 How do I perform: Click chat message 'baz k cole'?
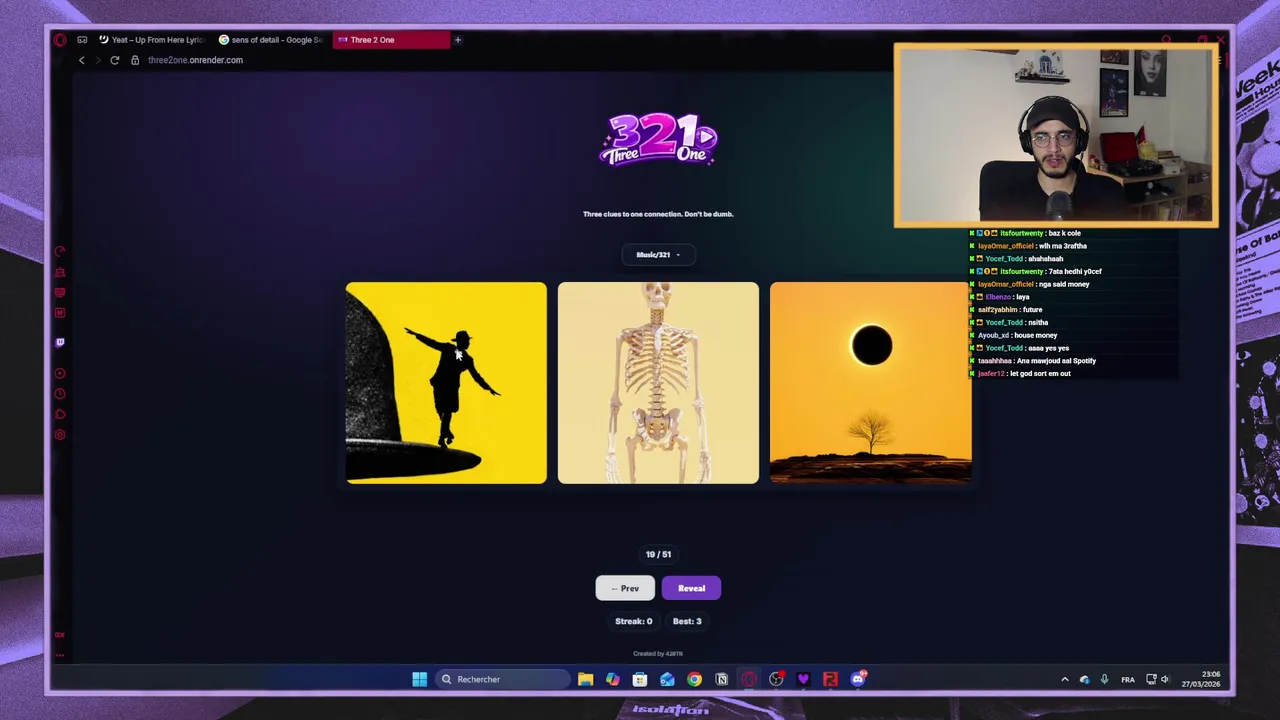[1064, 233]
